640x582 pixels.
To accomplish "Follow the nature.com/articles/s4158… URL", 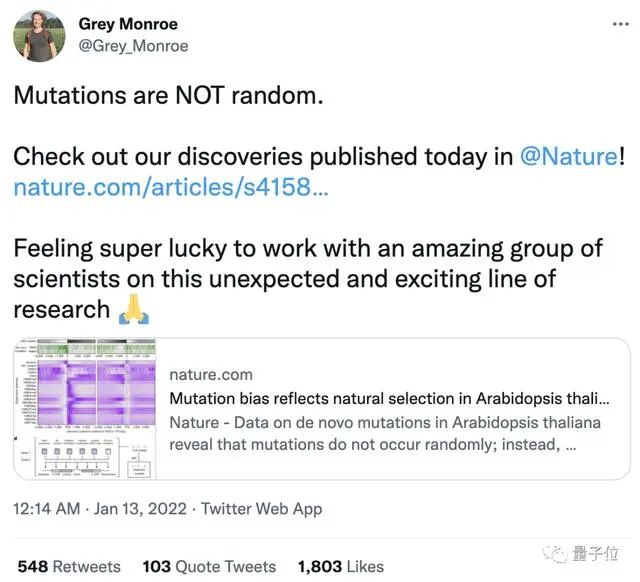I will tap(169, 186).
